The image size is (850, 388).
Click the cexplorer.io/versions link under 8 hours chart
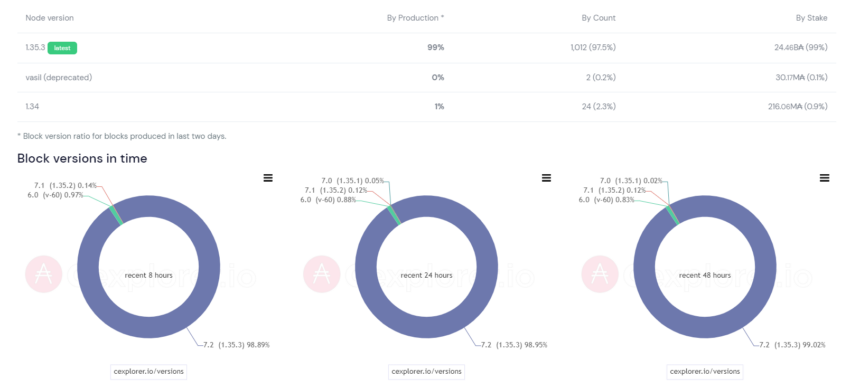(x=149, y=372)
